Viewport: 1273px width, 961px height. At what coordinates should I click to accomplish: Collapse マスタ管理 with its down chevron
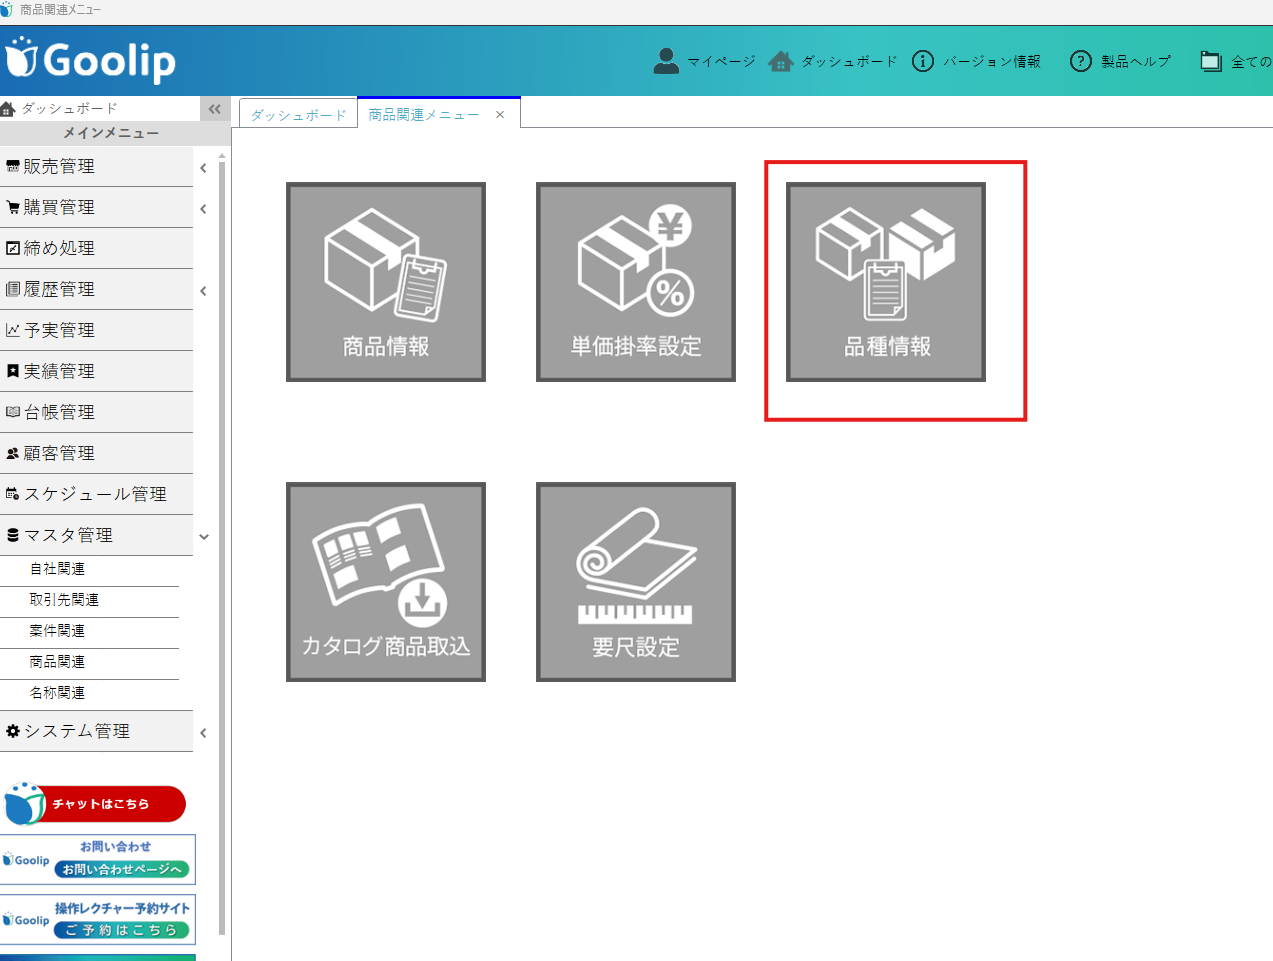click(x=204, y=537)
